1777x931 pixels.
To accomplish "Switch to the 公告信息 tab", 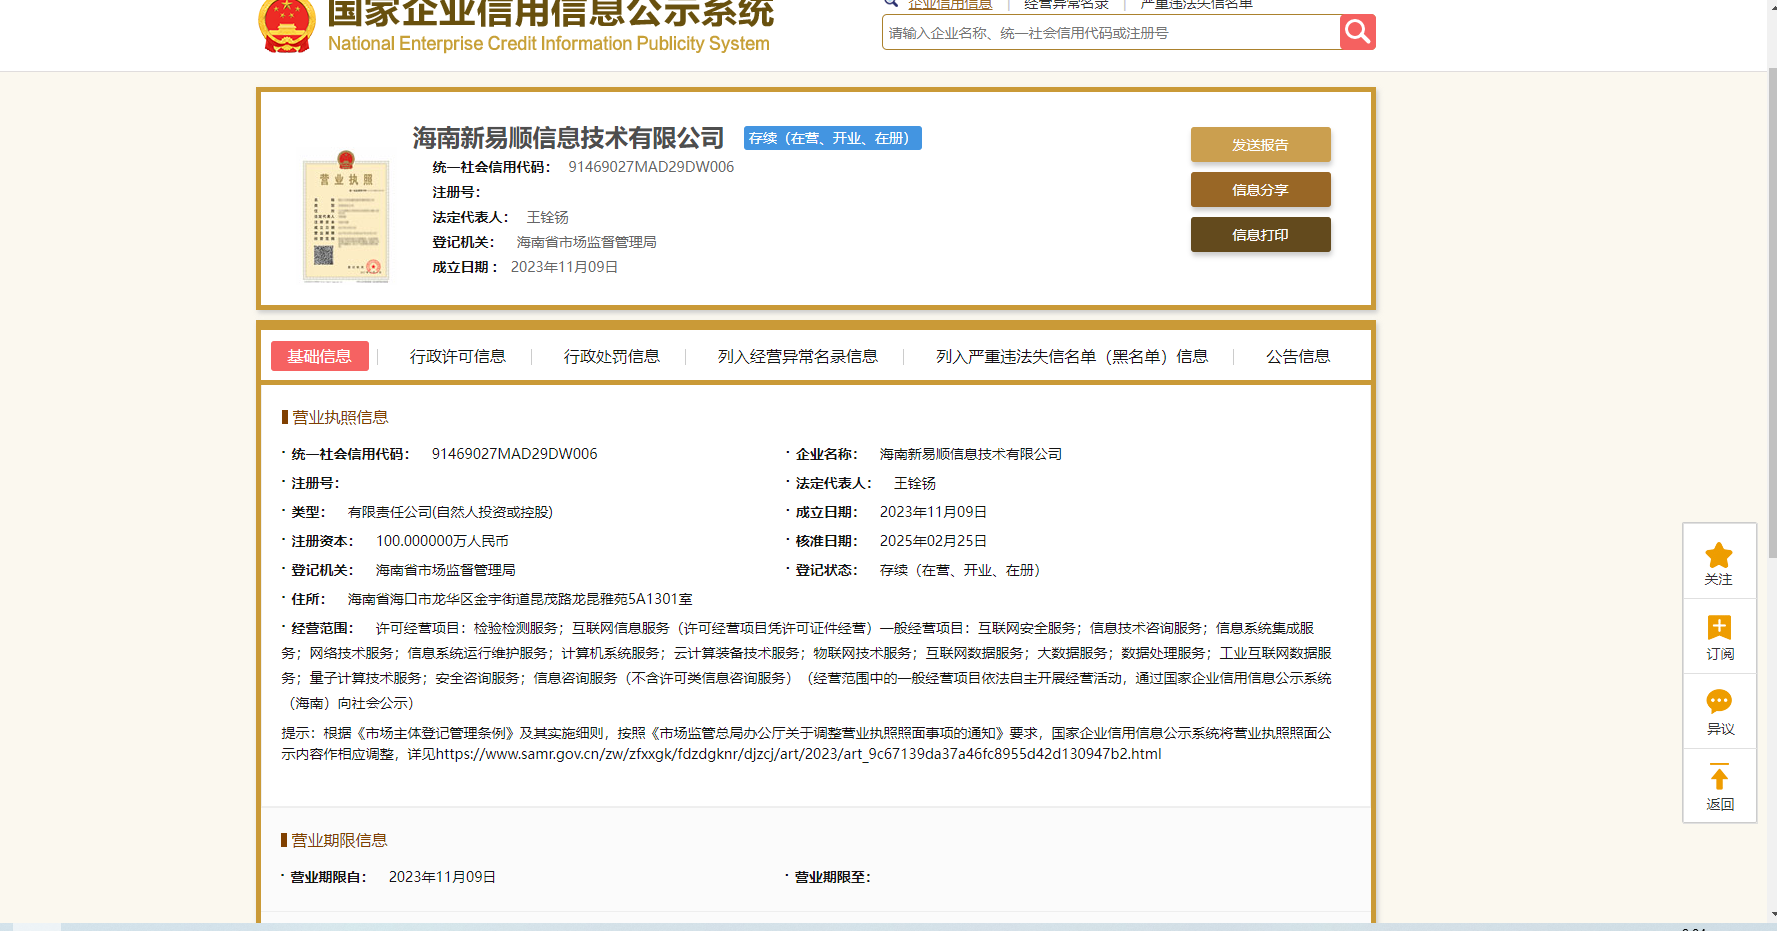I will point(1298,357).
